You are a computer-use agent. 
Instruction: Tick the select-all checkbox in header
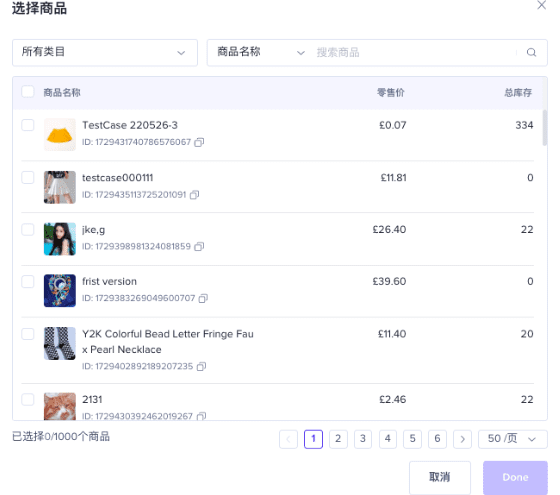28,92
